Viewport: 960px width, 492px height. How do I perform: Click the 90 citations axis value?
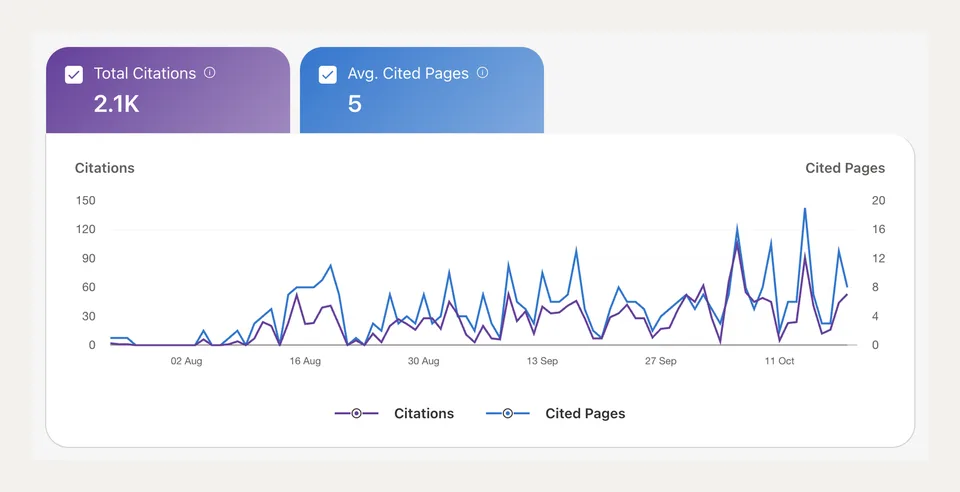click(x=89, y=258)
